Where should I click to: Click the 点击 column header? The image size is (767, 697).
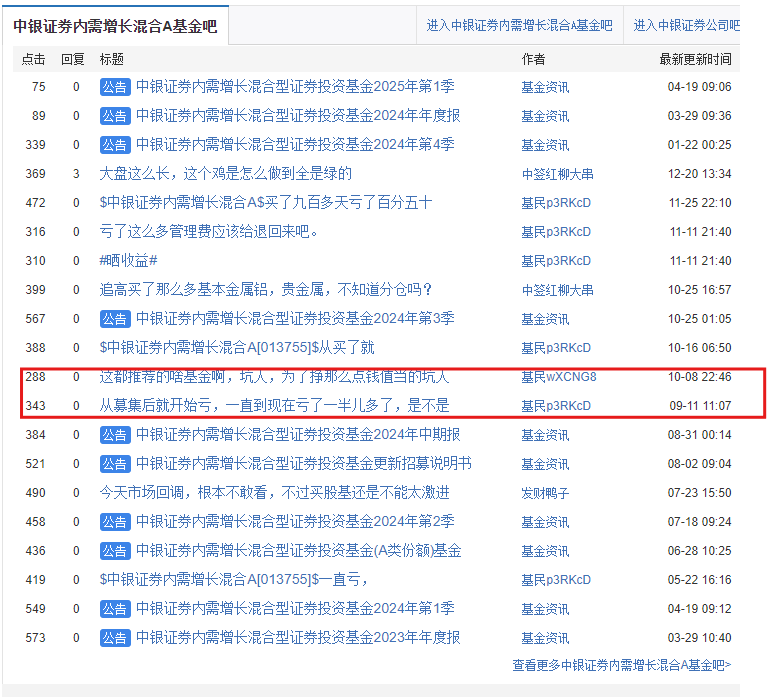pos(34,59)
